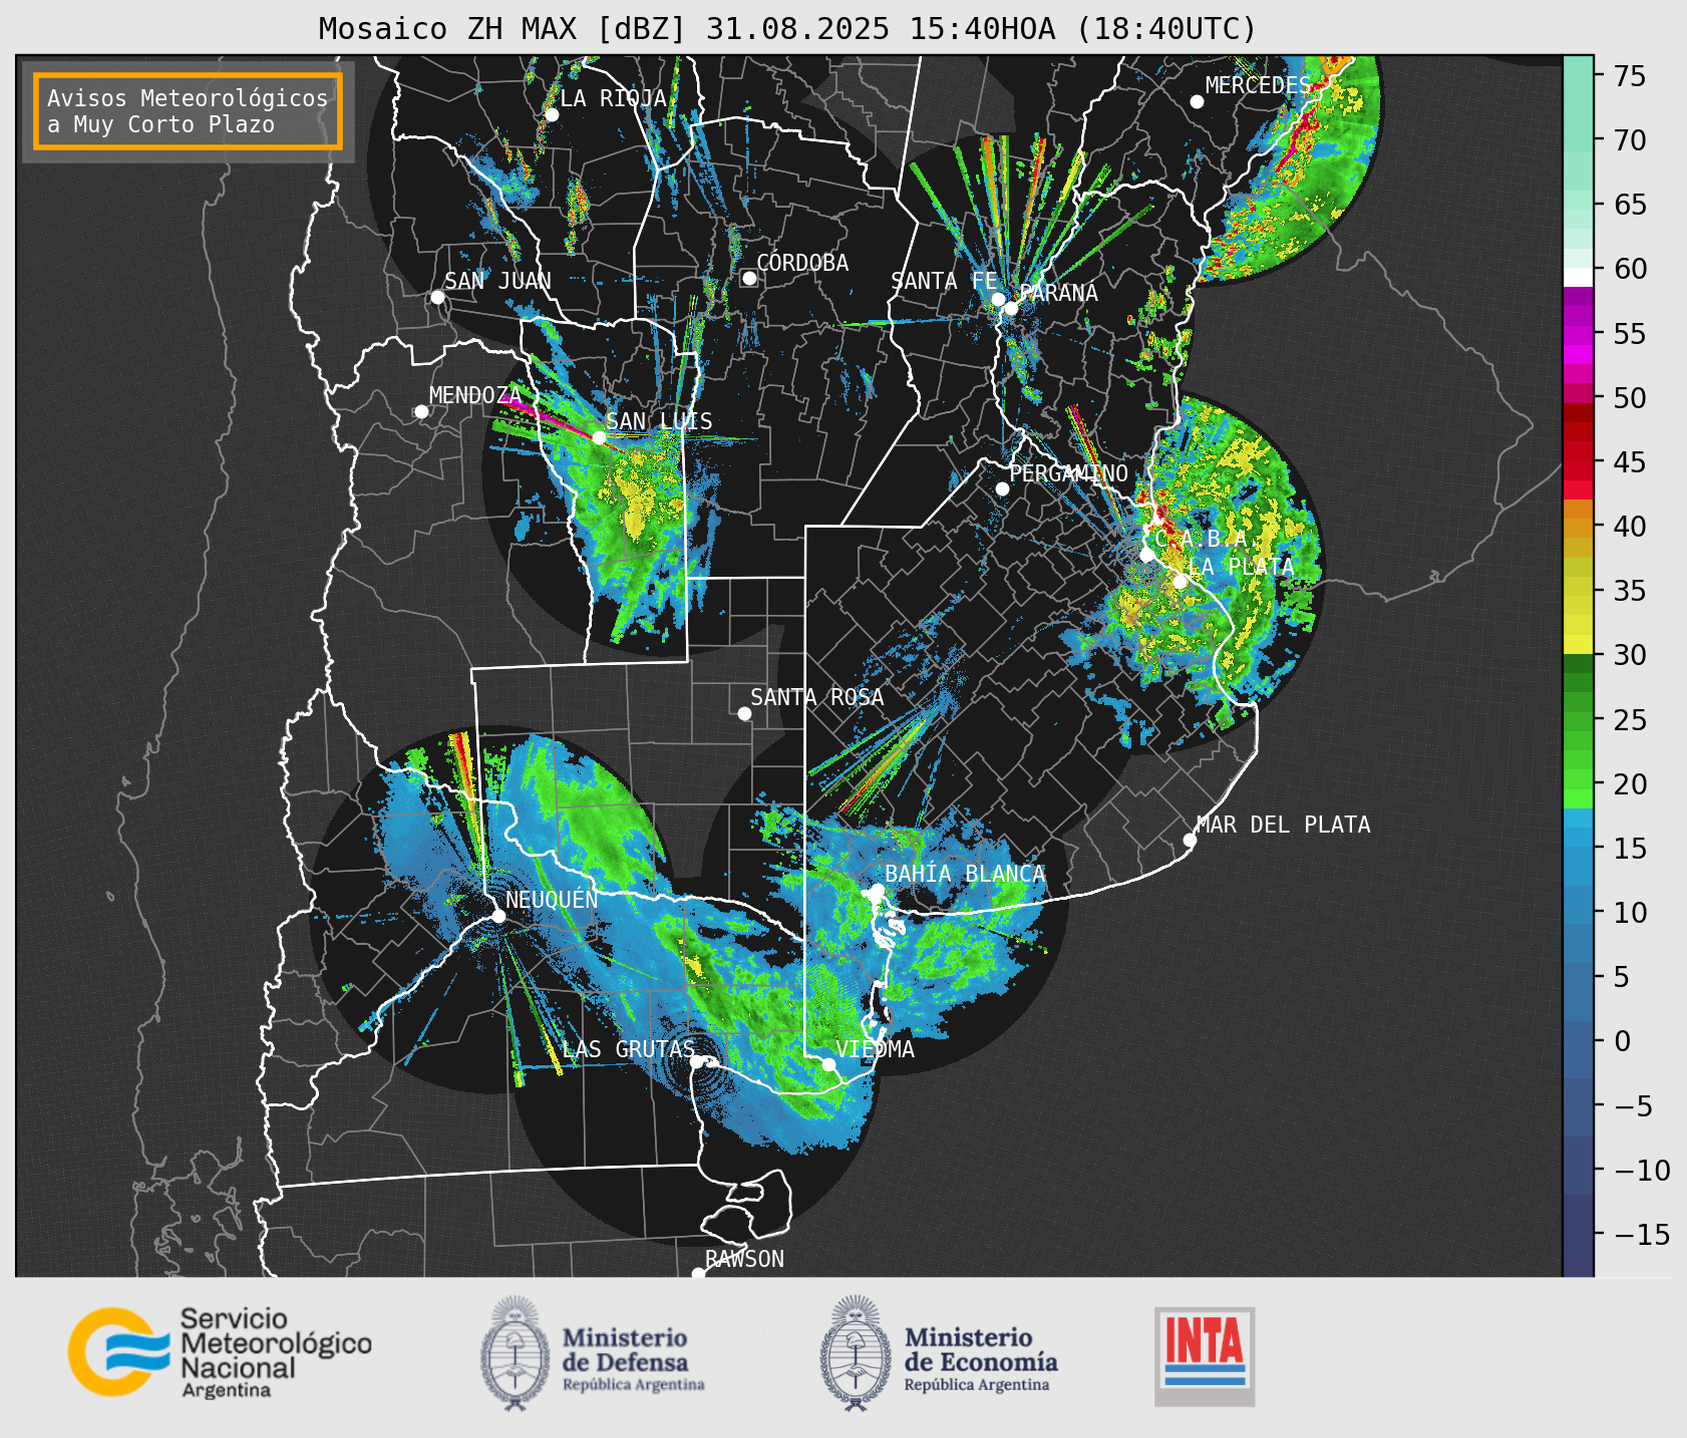Click the MERCEDES city marker dot

1196,102
